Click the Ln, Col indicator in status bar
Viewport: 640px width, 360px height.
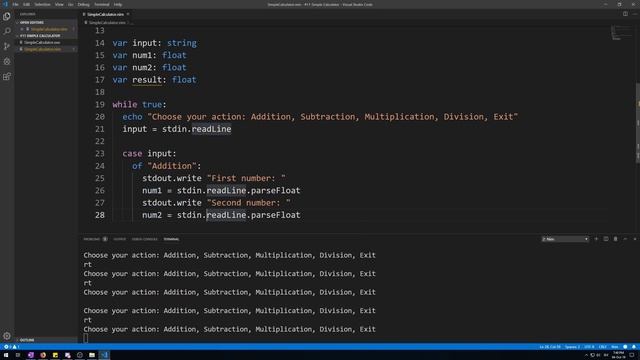(x=550, y=347)
